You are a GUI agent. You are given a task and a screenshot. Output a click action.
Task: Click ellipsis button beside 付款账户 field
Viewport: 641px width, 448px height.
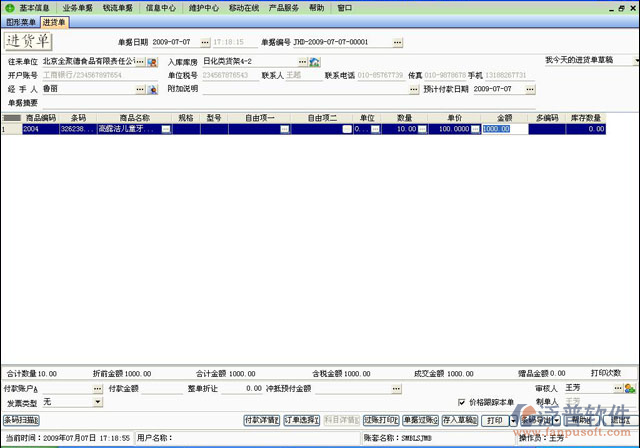tap(97, 388)
